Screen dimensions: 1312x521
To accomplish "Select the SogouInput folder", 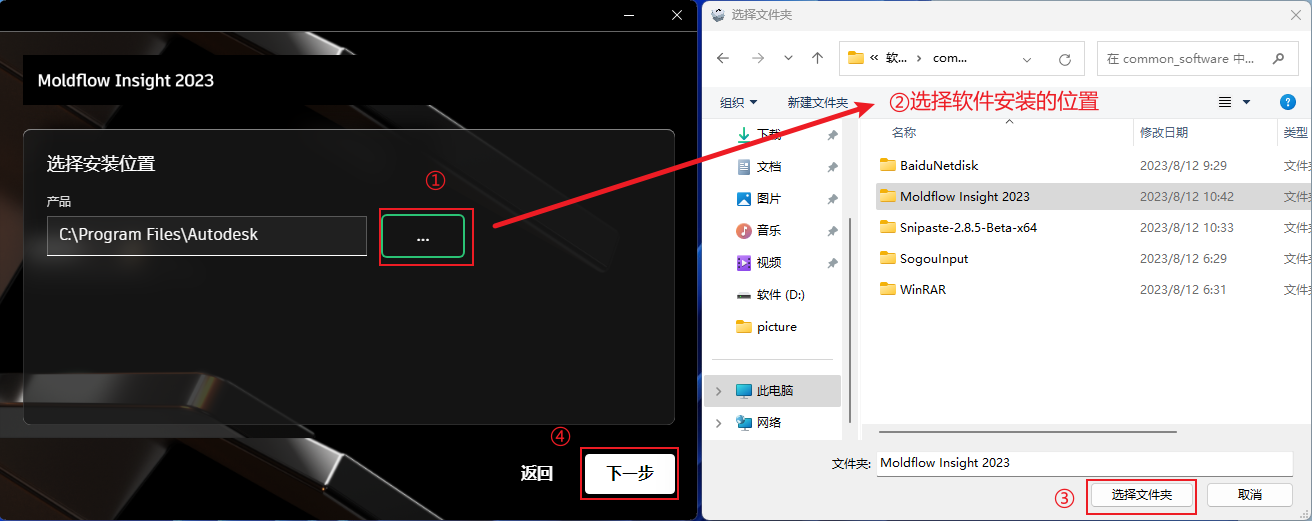I will (x=934, y=258).
